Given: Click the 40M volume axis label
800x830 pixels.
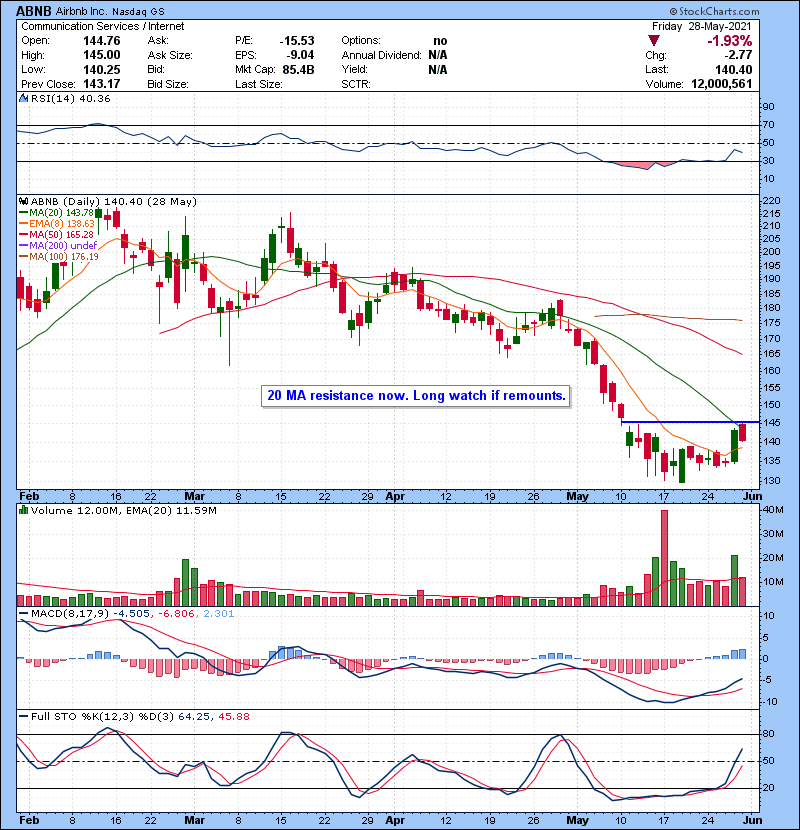Looking at the screenshot, I should 772,510.
